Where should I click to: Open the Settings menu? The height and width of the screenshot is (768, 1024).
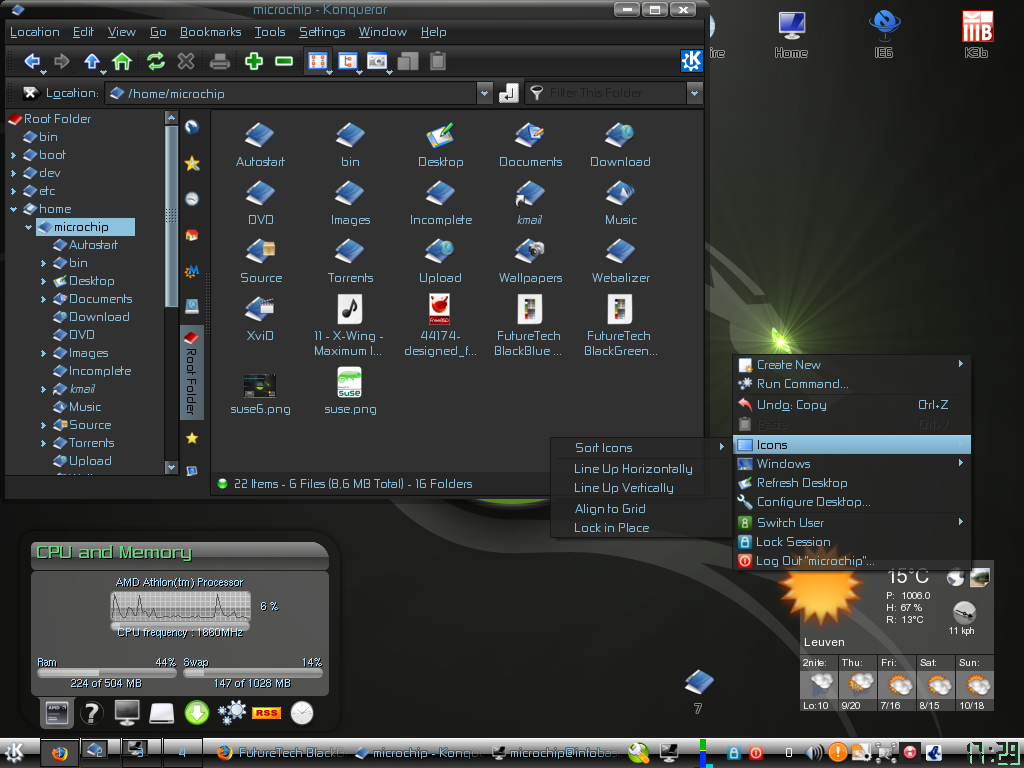click(x=322, y=32)
